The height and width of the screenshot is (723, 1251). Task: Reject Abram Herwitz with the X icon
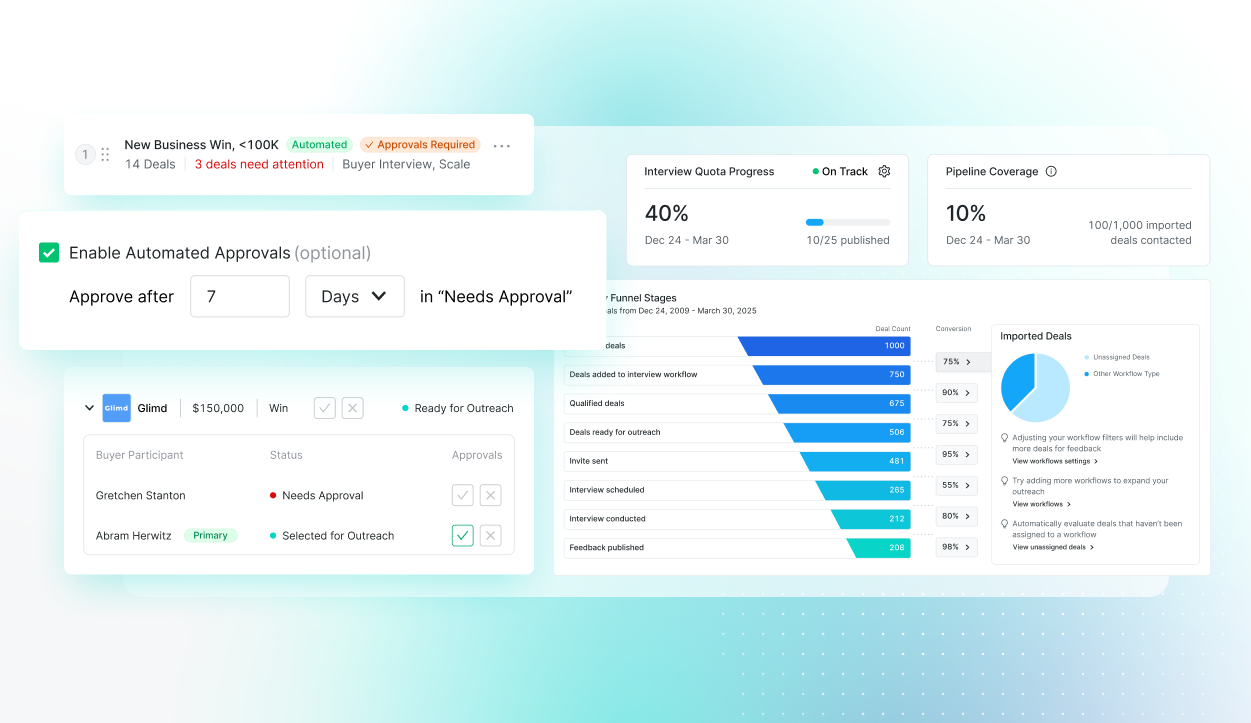(490, 536)
